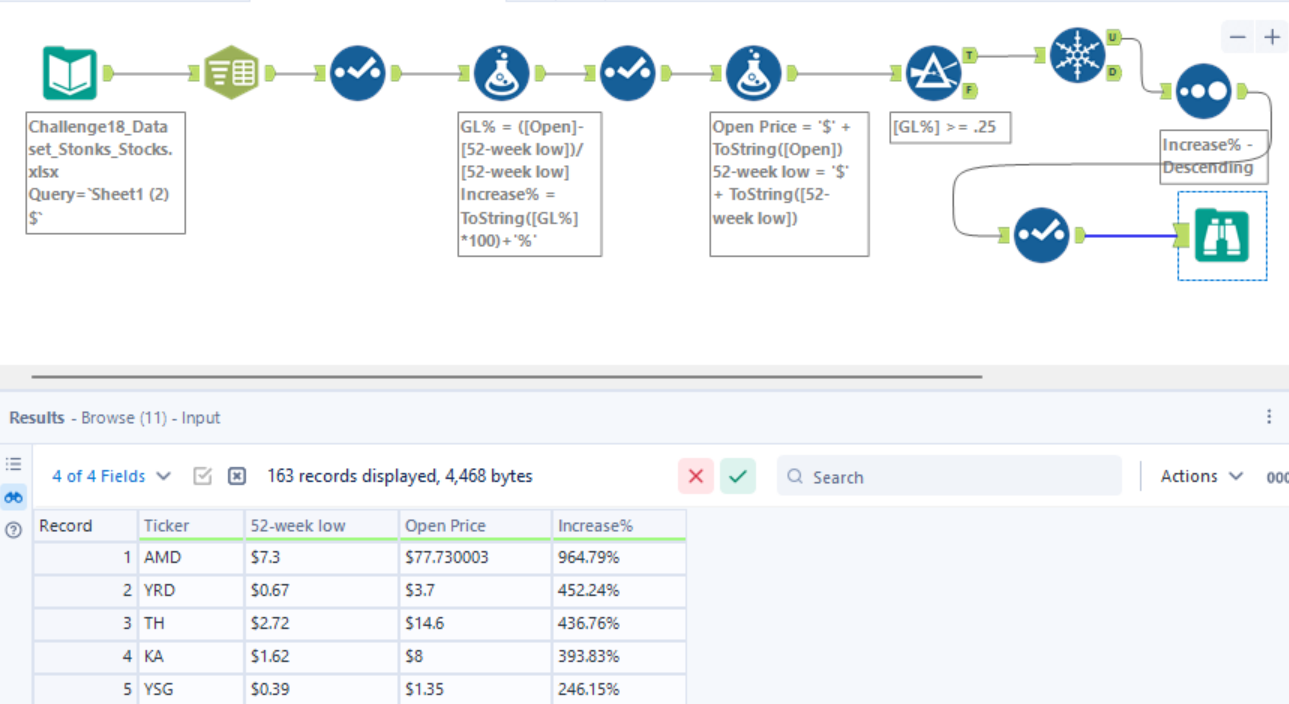Click the Filter tool's True output anchor
The width and height of the screenshot is (1289, 704).
click(970, 56)
